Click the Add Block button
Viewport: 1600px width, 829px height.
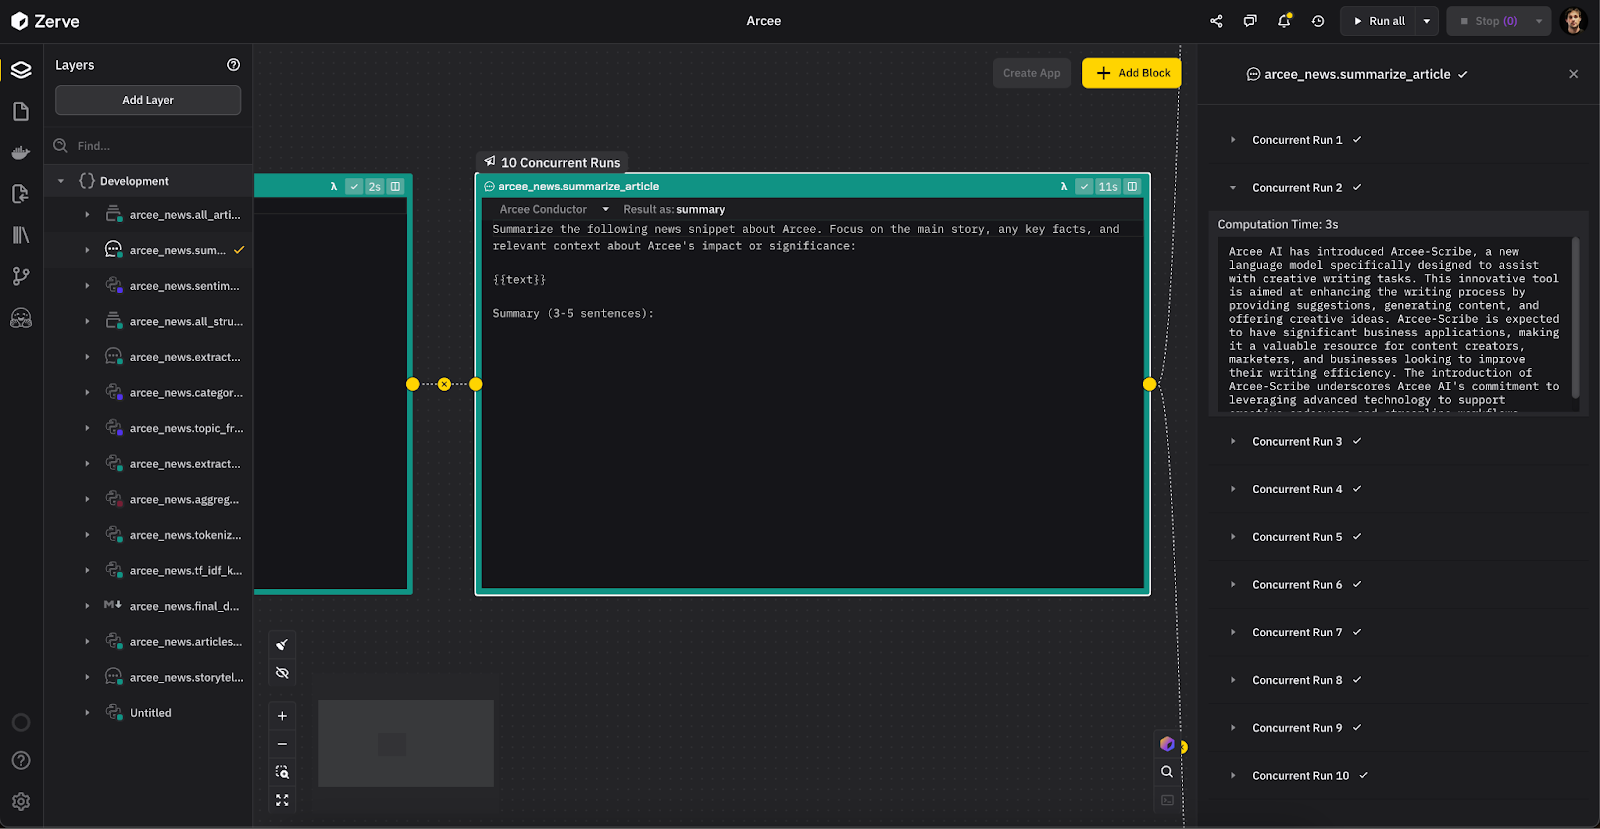click(1132, 73)
